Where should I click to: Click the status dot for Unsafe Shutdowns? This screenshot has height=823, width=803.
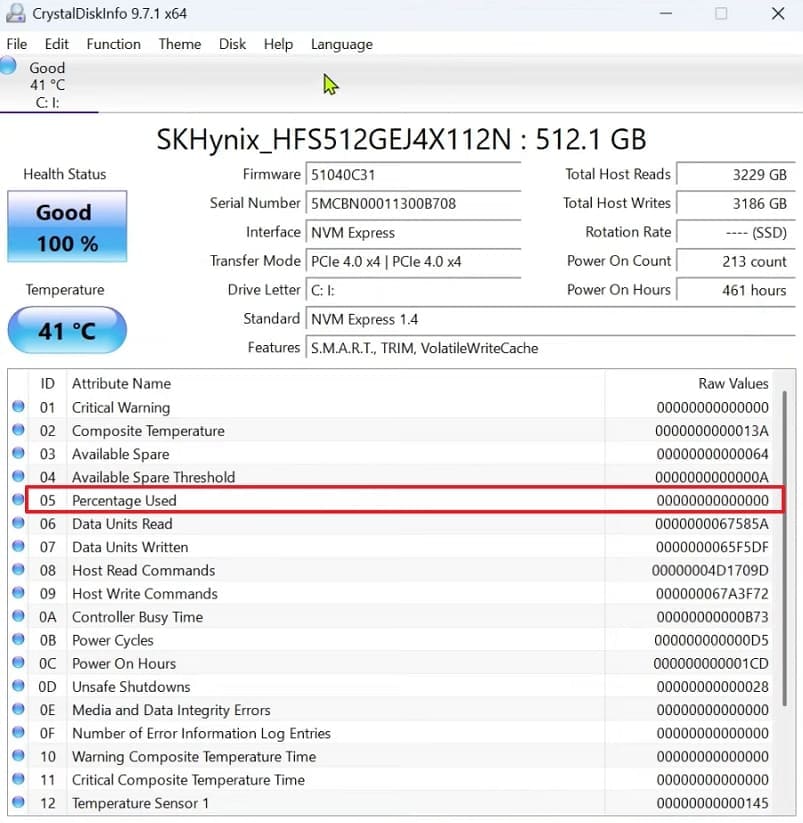click(x=18, y=685)
